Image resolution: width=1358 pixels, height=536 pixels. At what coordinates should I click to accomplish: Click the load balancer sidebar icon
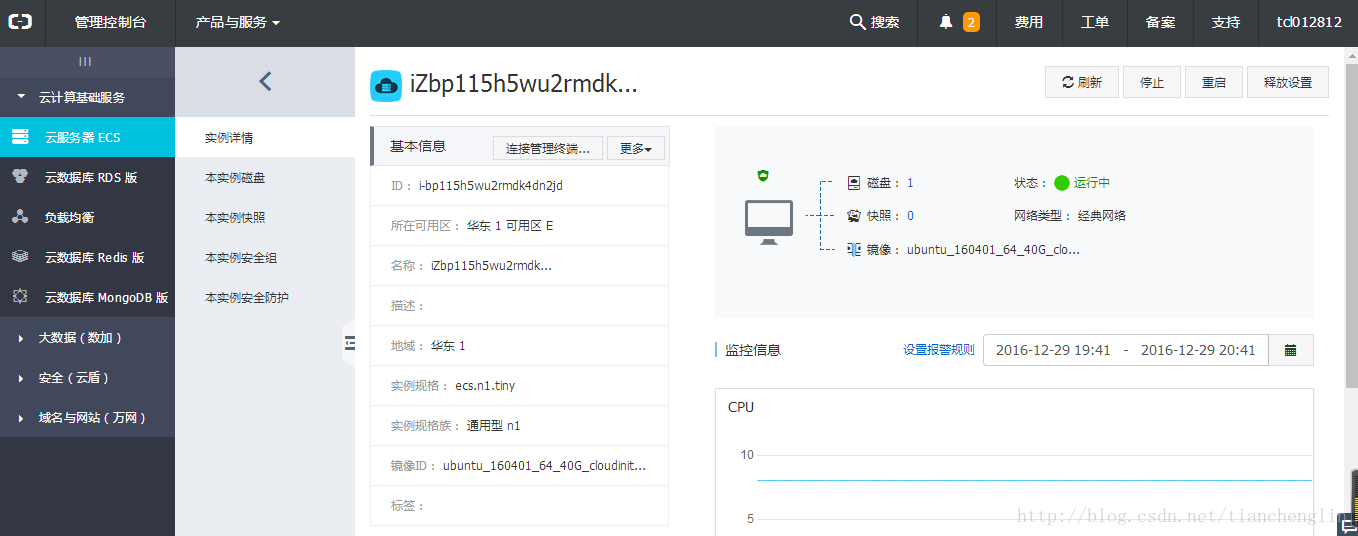point(20,217)
